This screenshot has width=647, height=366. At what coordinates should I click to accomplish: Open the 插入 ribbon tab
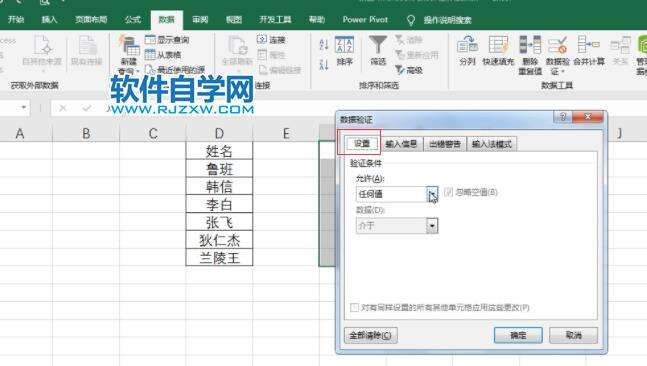click(49, 19)
